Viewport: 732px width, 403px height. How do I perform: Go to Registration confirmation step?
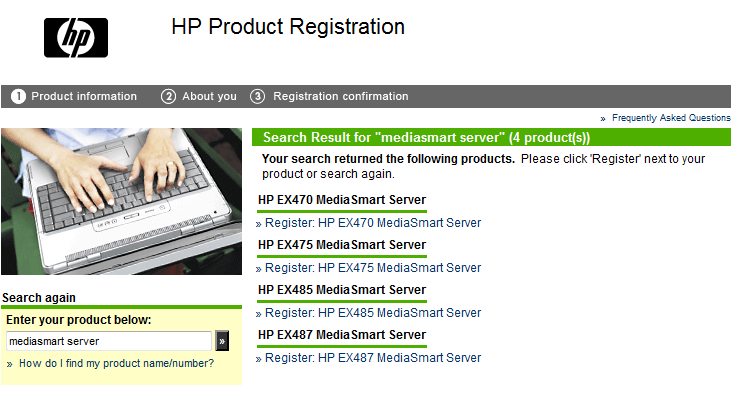coord(341,96)
